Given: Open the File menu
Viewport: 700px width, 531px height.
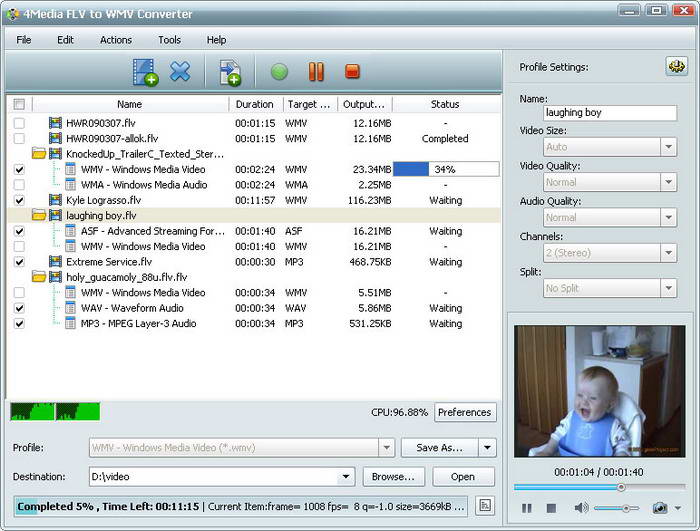Looking at the screenshot, I should click(x=24, y=40).
